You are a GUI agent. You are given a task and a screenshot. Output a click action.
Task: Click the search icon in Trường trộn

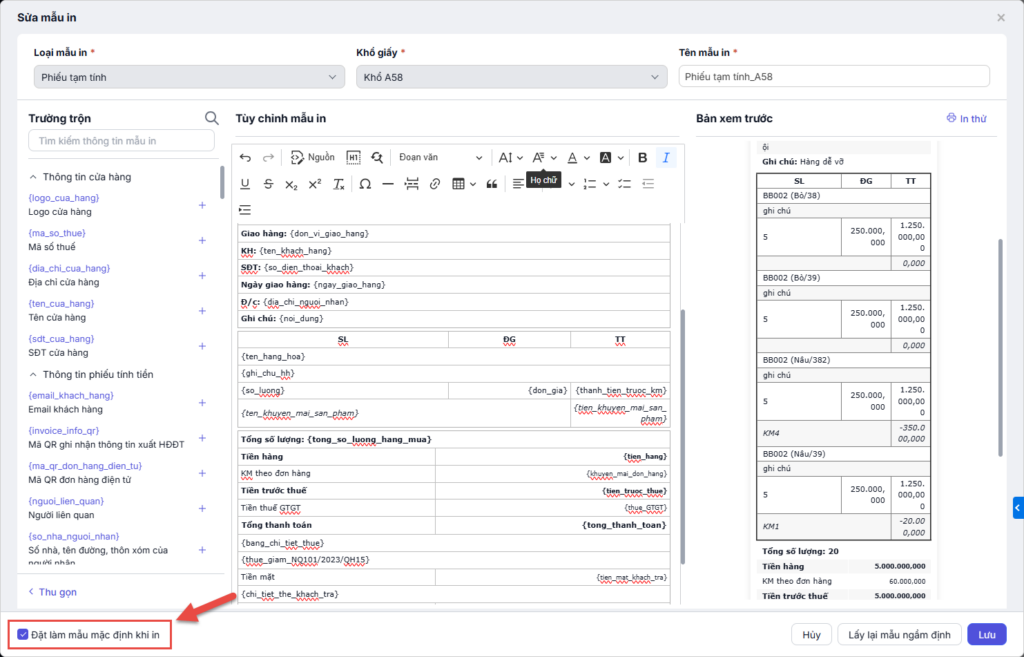pyautogui.click(x=211, y=118)
